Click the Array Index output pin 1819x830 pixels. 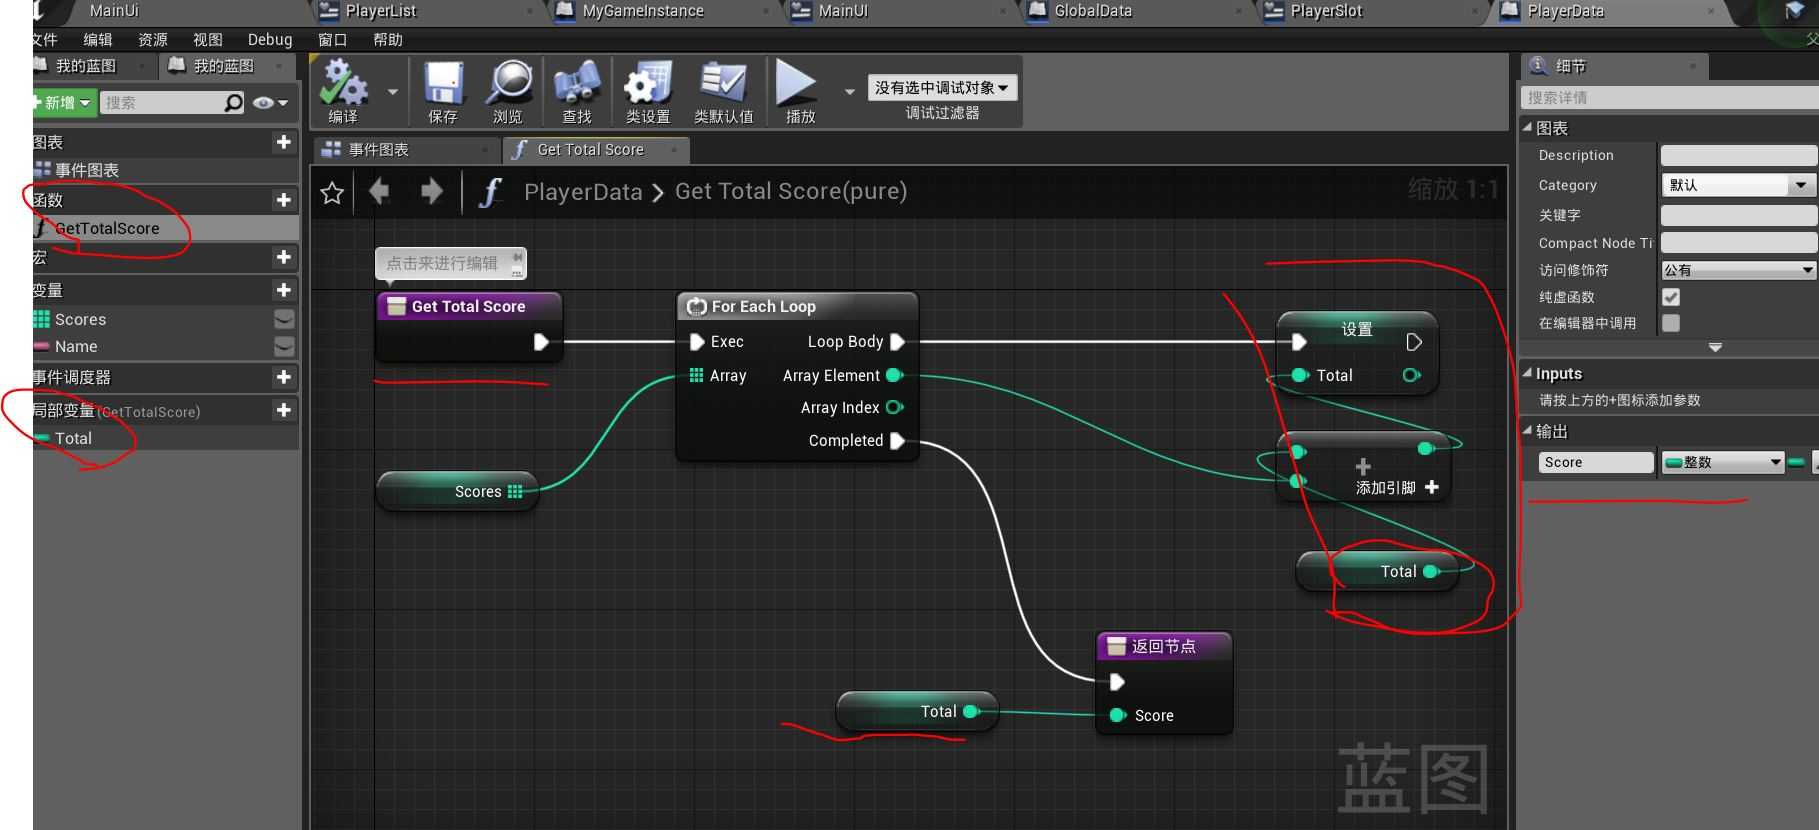click(x=894, y=407)
